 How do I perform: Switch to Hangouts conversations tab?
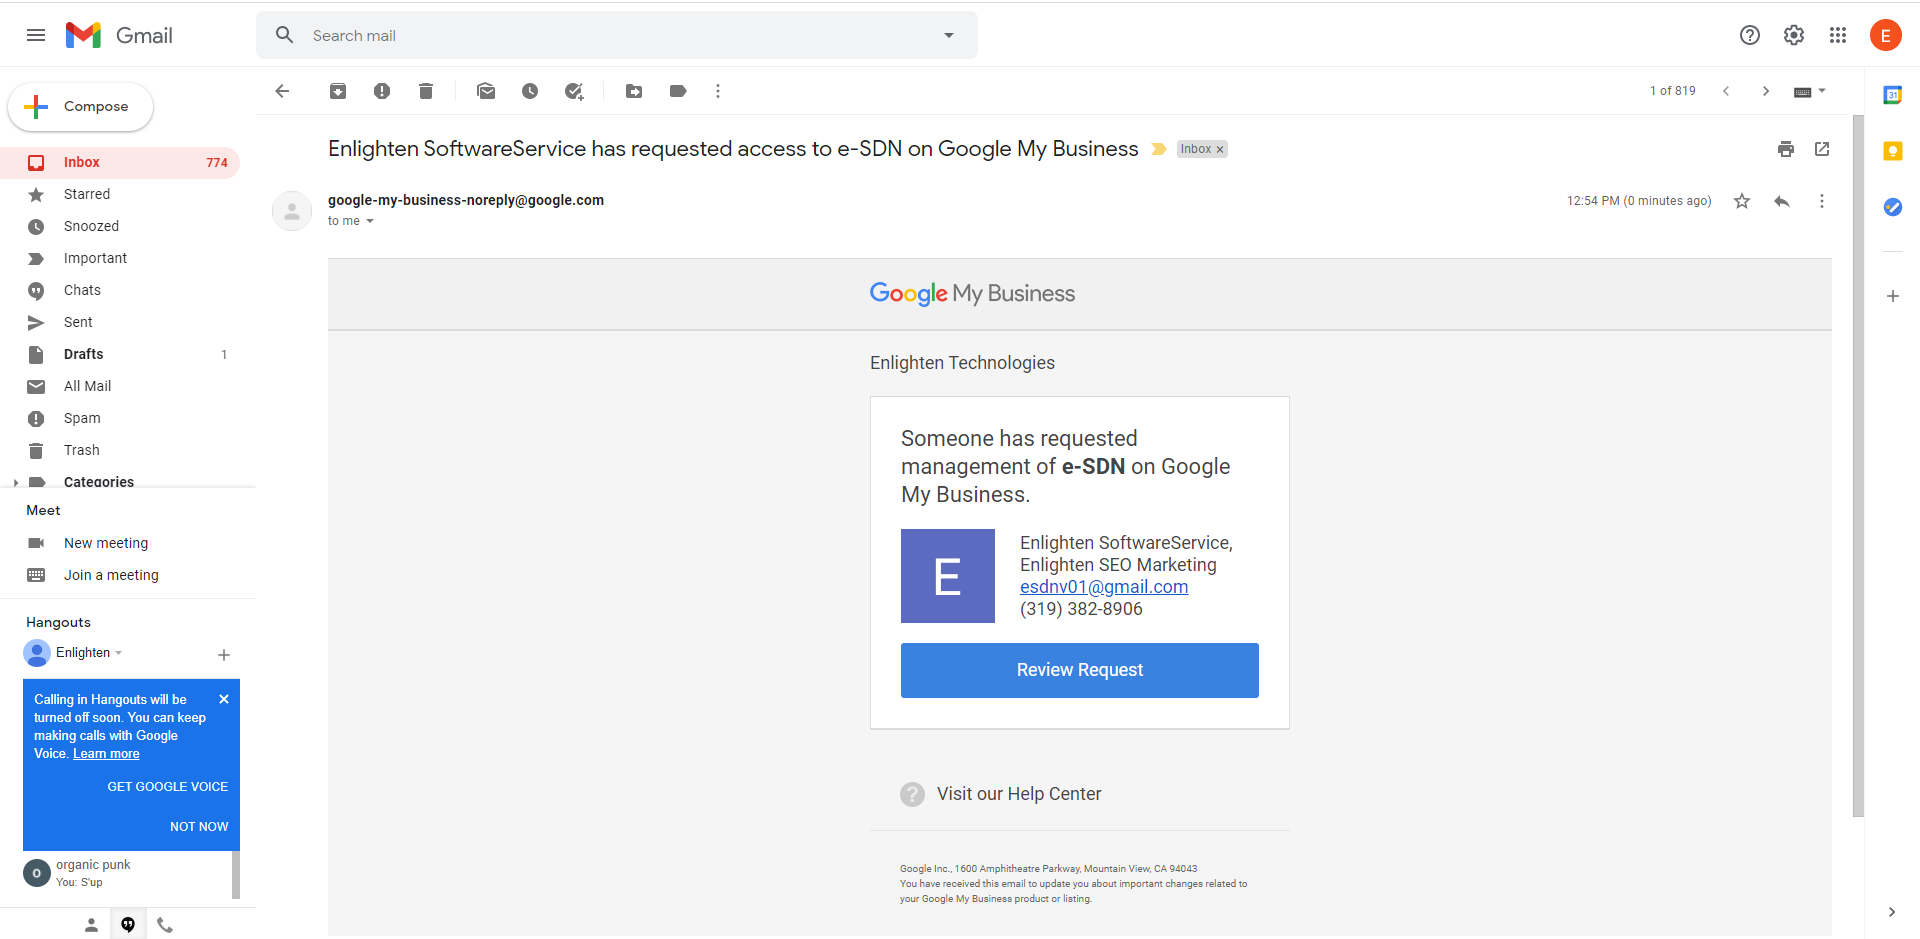tap(128, 925)
